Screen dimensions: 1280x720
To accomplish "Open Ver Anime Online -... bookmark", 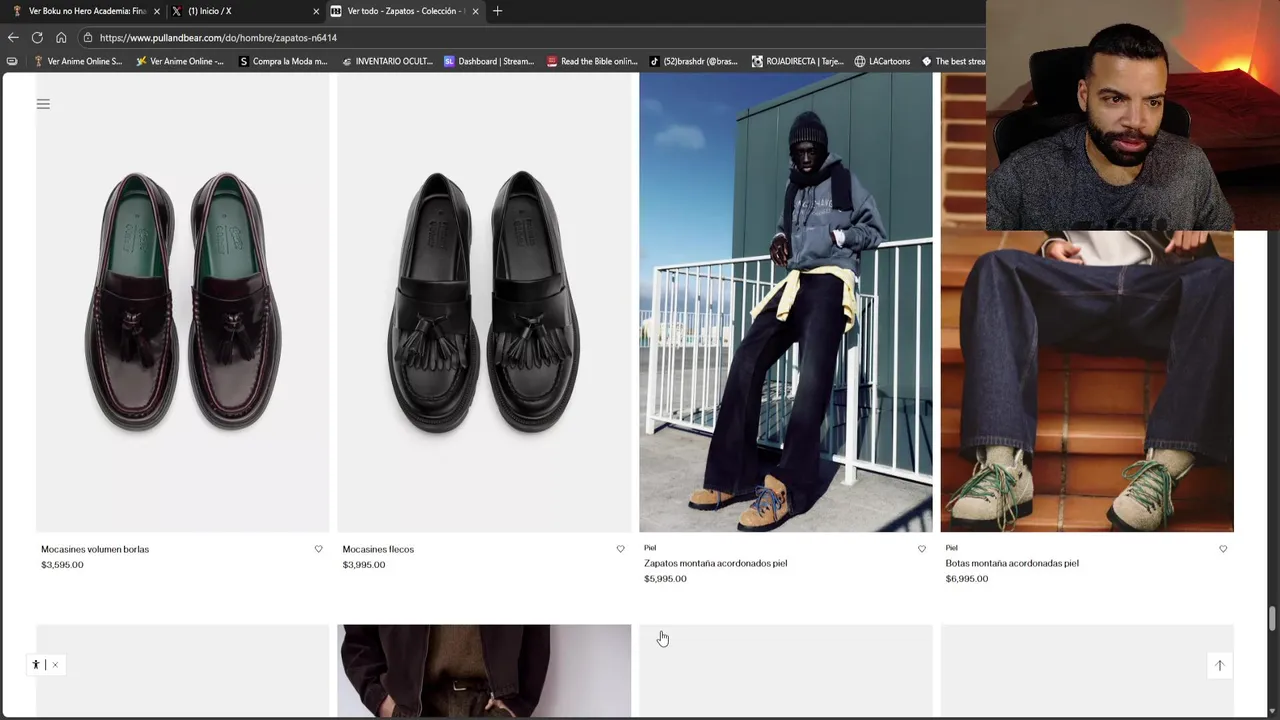I will [180, 61].
